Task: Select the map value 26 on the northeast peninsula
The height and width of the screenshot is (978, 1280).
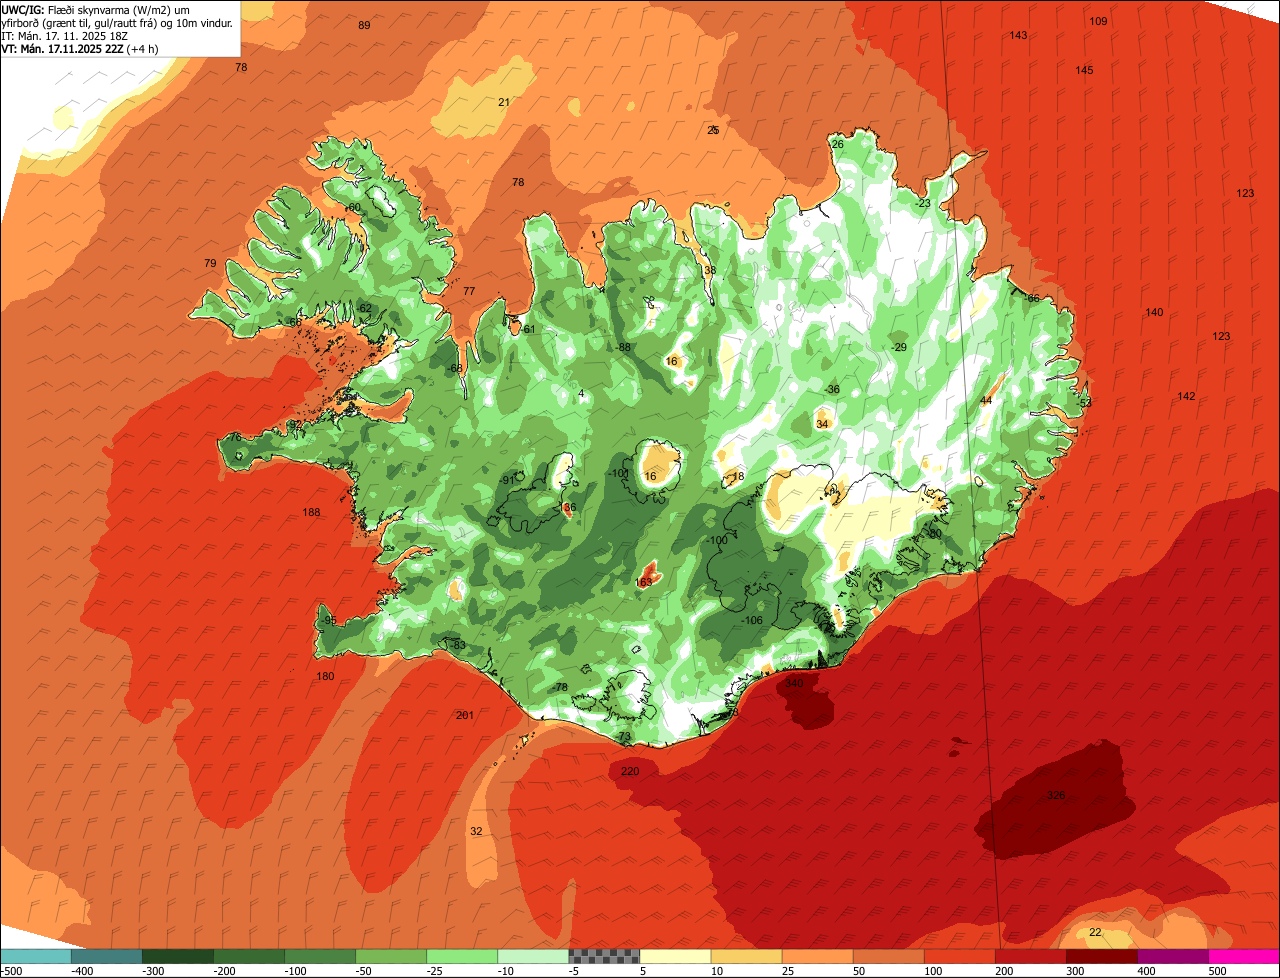Action: pyautogui.click(x=838, y=144)
